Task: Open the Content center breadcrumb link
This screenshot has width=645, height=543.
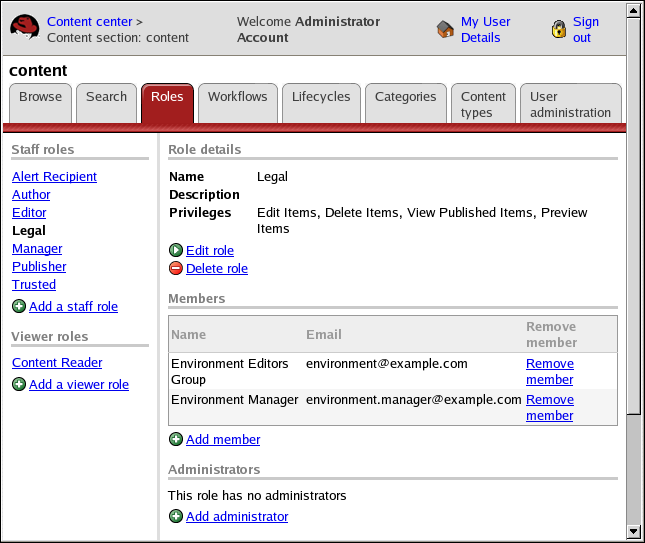Action: coord(89,21)
